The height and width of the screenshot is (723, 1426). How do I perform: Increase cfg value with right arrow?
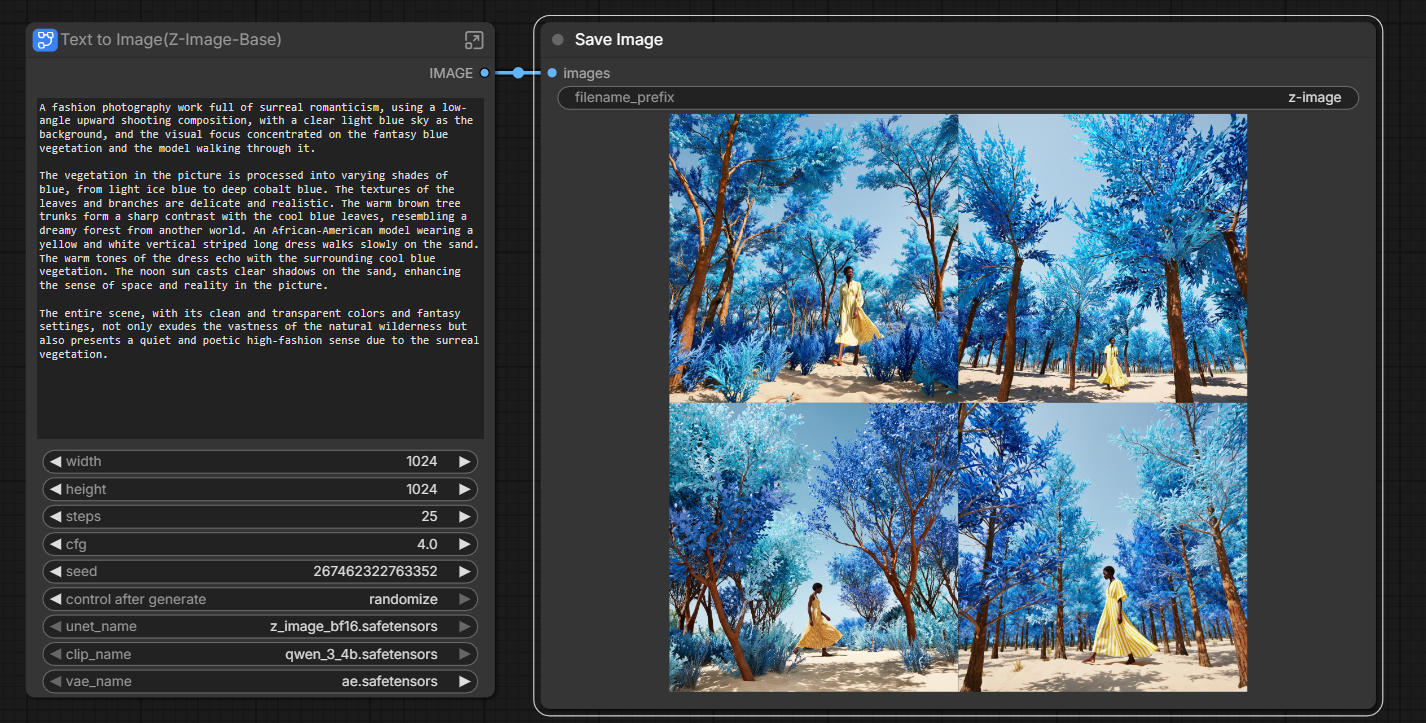[464, 544]
